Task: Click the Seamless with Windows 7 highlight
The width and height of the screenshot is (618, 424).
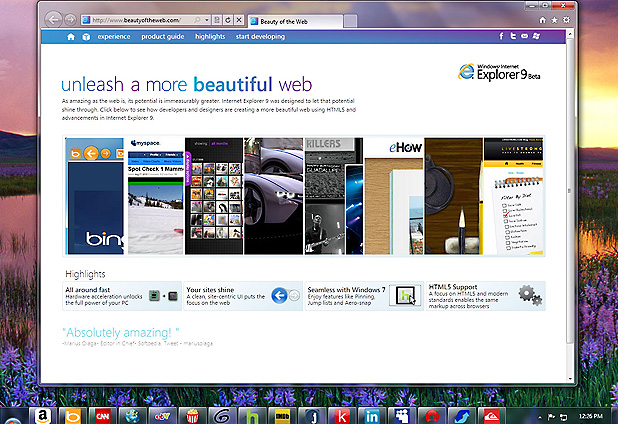Action: (x=364, y=296)
